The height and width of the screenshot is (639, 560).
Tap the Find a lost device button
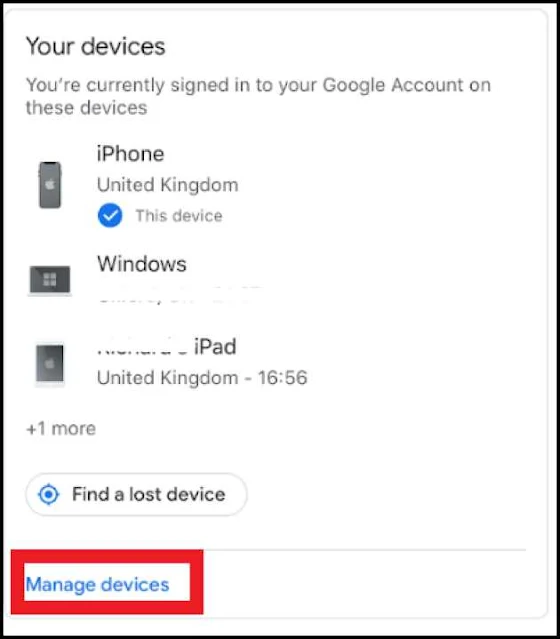136,494
